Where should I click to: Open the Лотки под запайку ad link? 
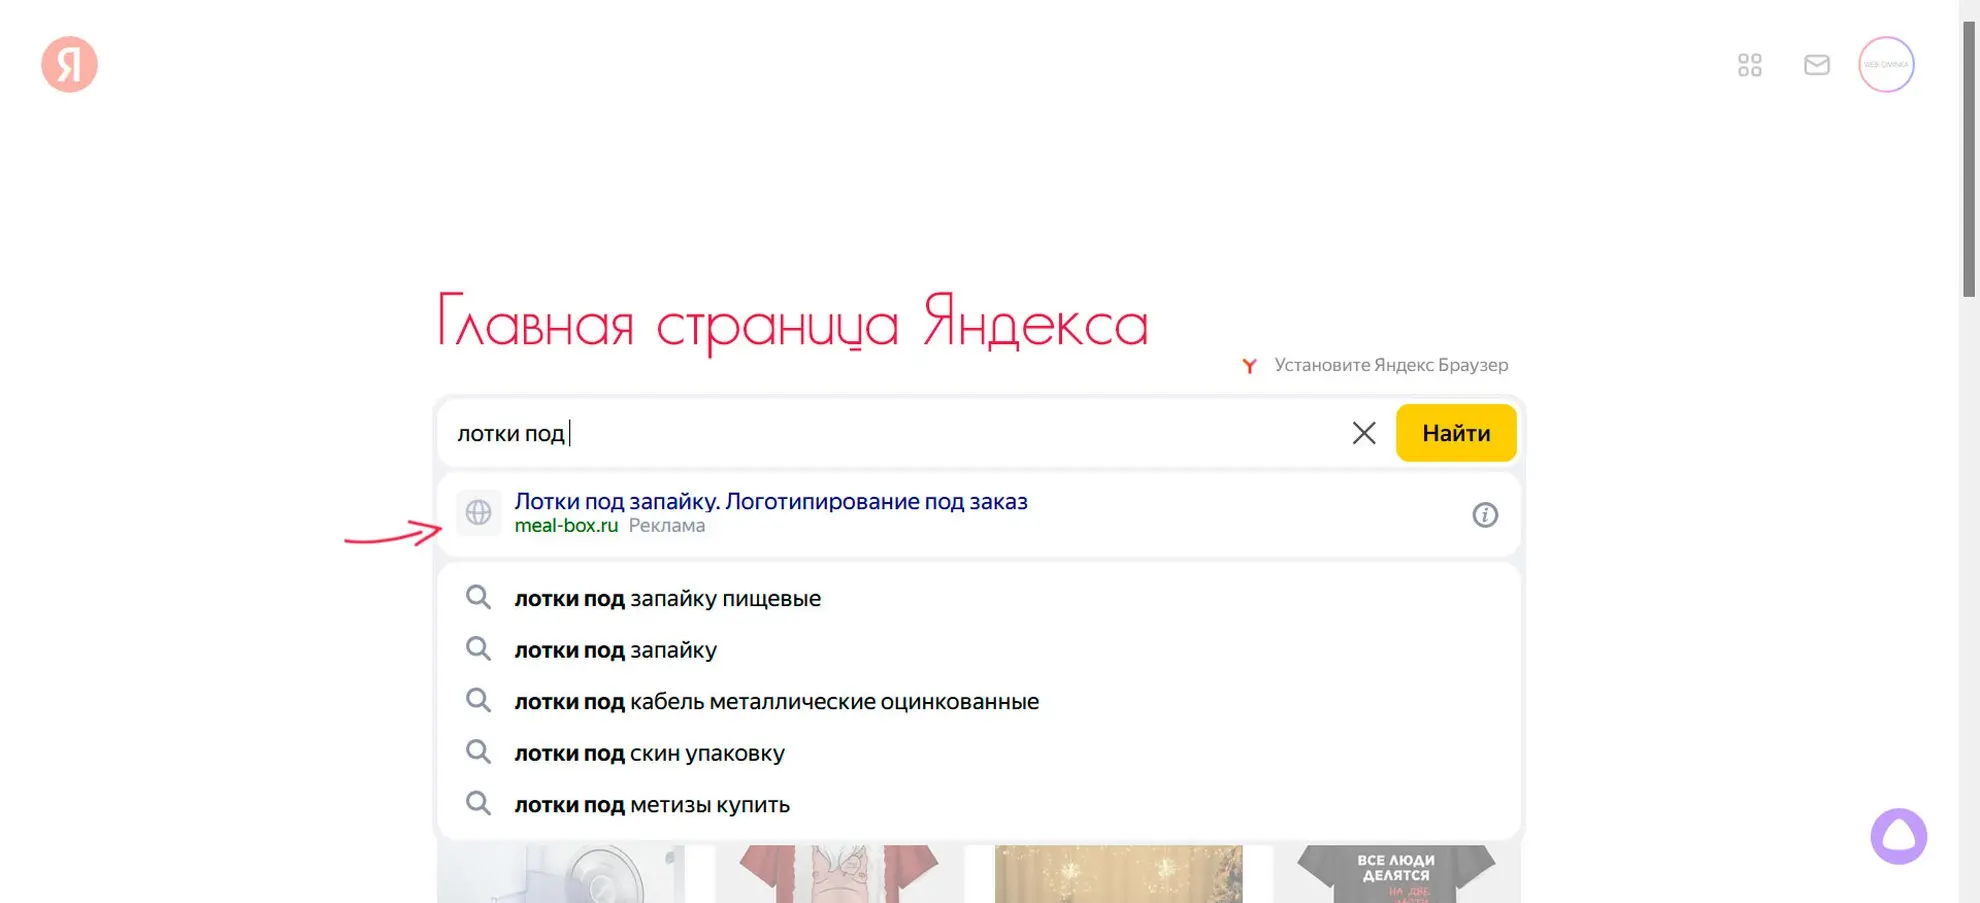point(770,501)
